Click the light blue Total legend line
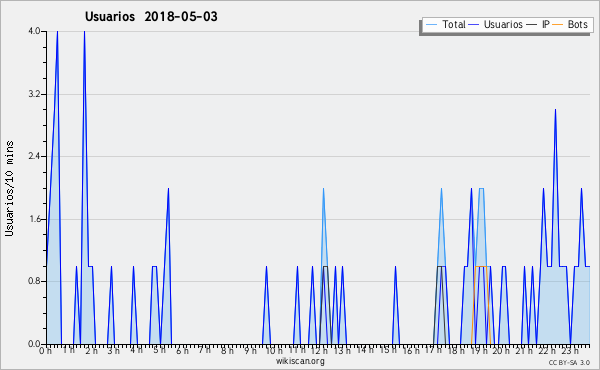600x370 pixels. [431, 25]
